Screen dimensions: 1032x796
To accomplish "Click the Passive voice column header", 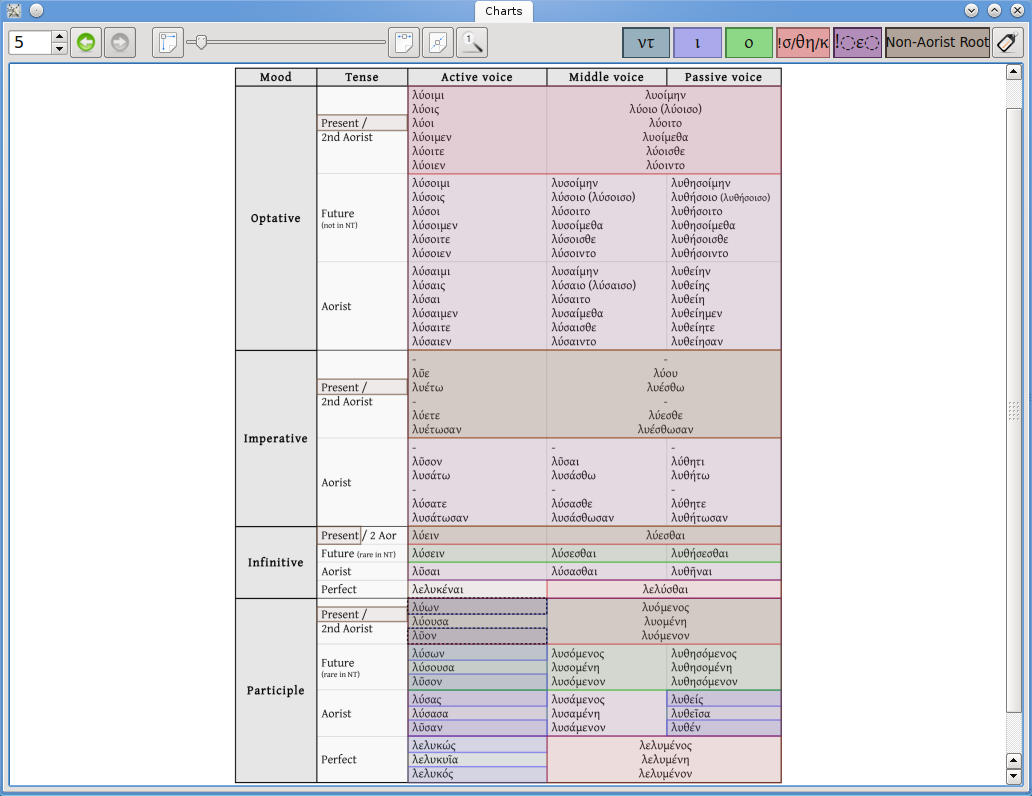I will [723, 77].
